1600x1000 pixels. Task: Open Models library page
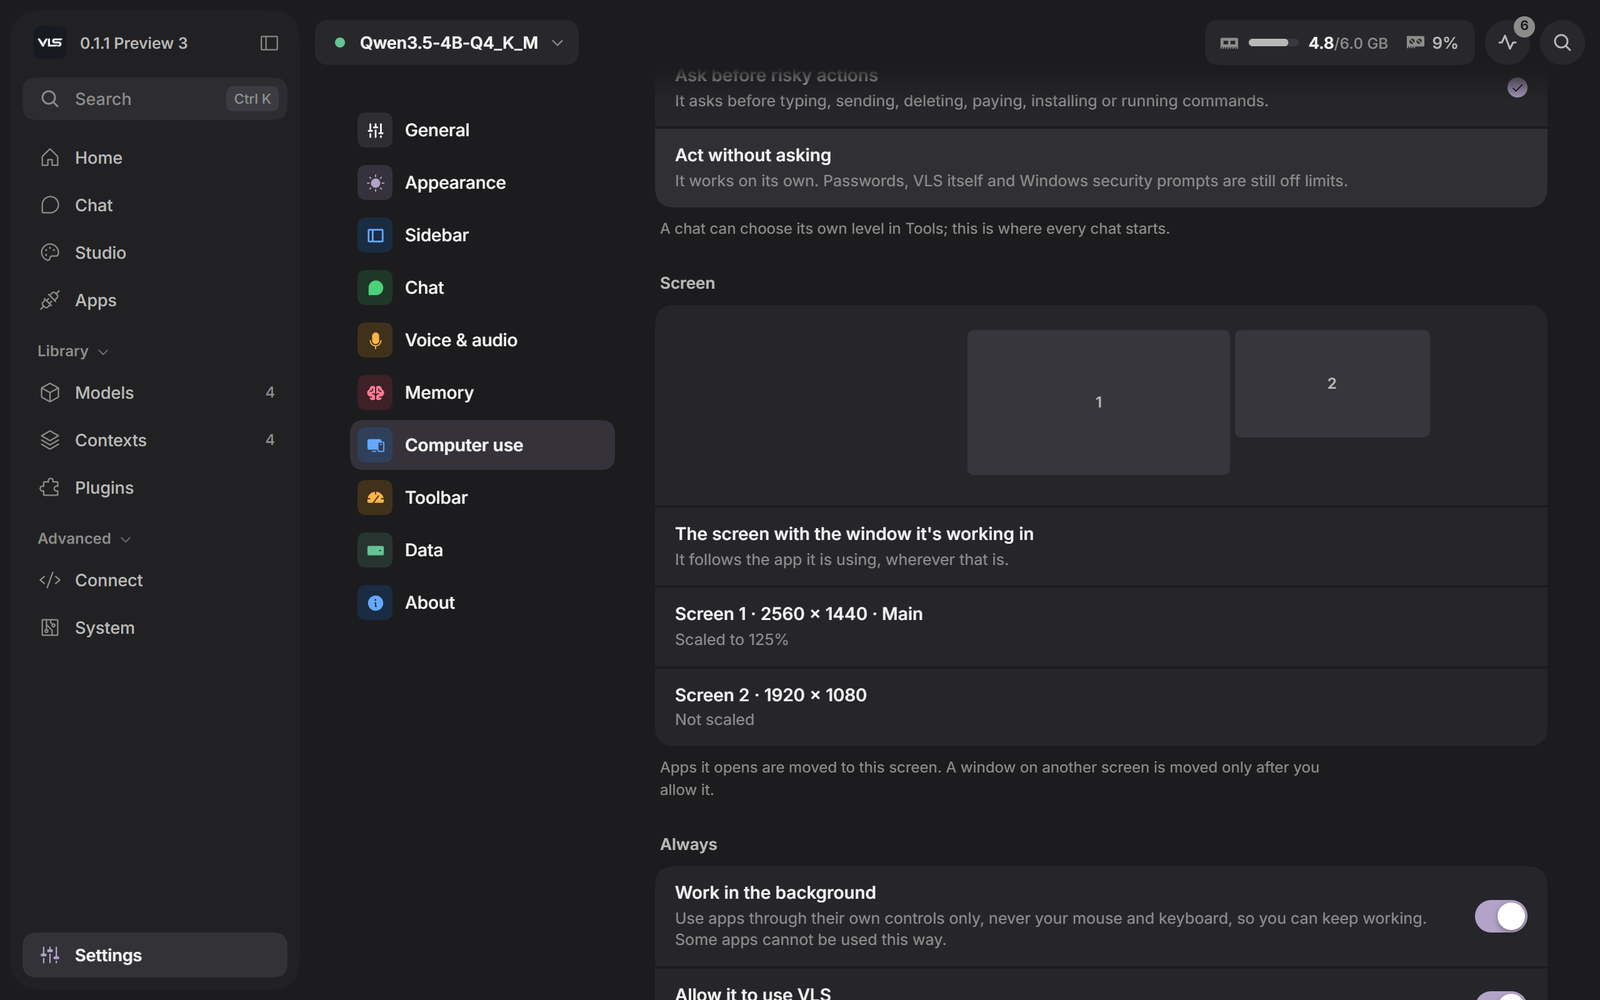point(155,393)
